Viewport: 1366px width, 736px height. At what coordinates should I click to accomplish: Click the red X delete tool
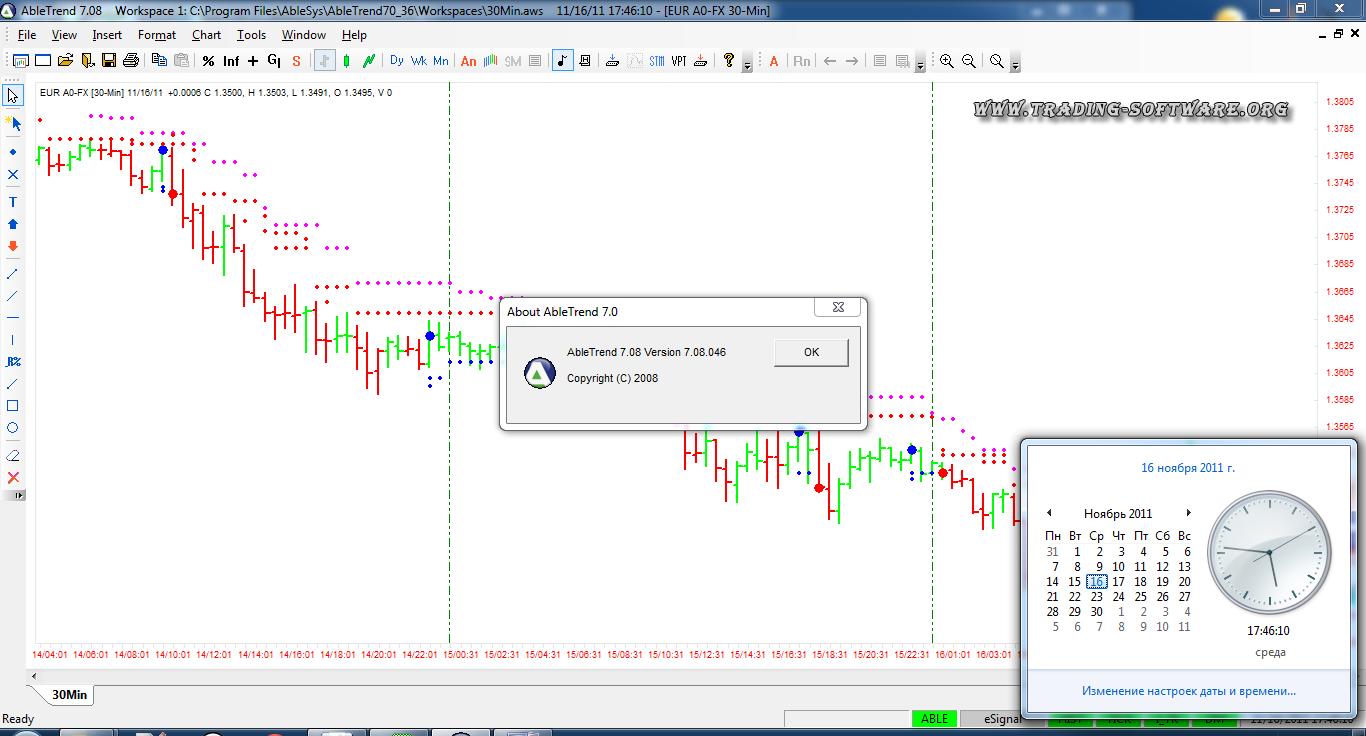[13, 477]
